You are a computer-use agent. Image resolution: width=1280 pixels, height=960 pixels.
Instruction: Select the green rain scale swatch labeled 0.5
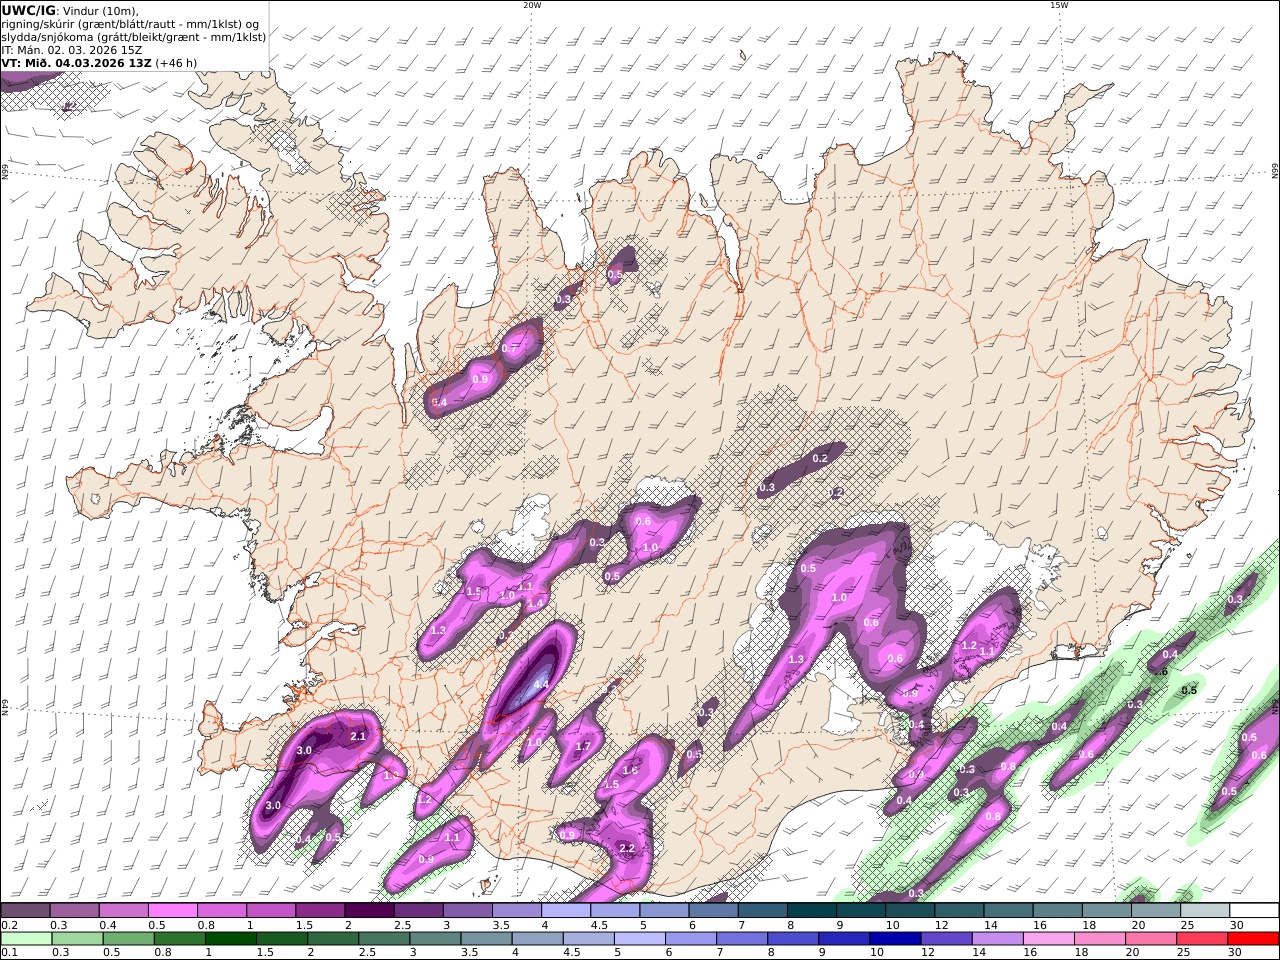coord(128,939)
